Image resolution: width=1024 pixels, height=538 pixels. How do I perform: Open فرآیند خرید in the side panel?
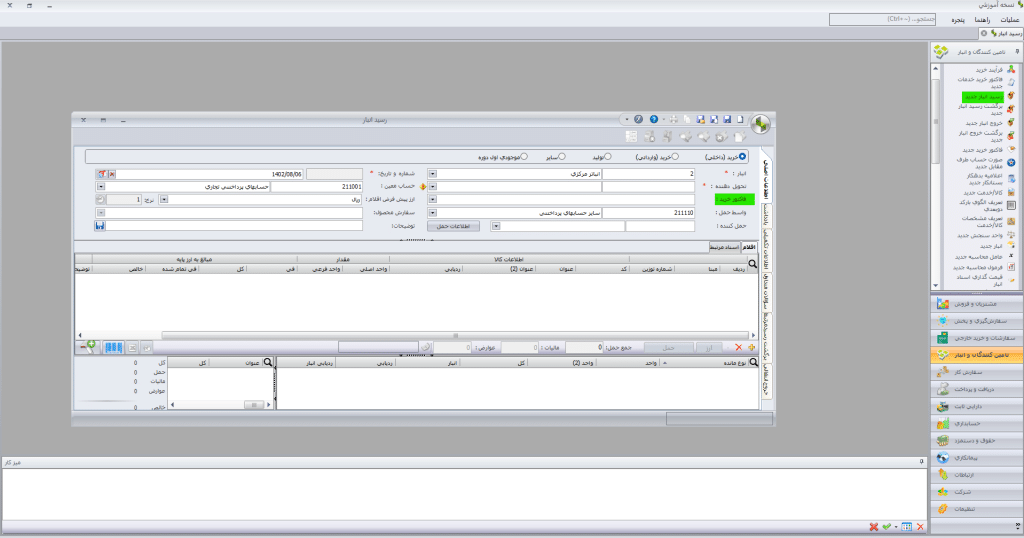989,70
